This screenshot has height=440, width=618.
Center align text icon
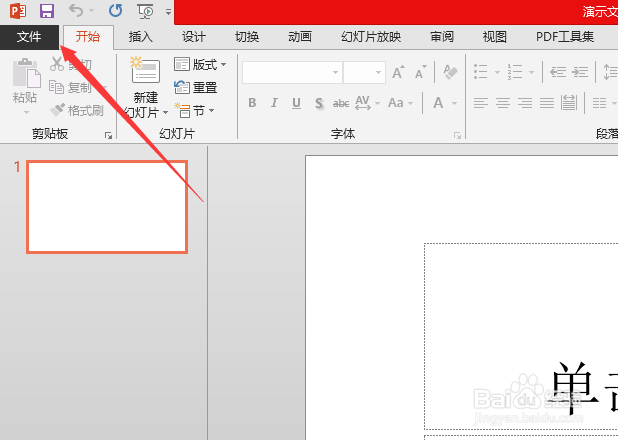tap(503, 103)
